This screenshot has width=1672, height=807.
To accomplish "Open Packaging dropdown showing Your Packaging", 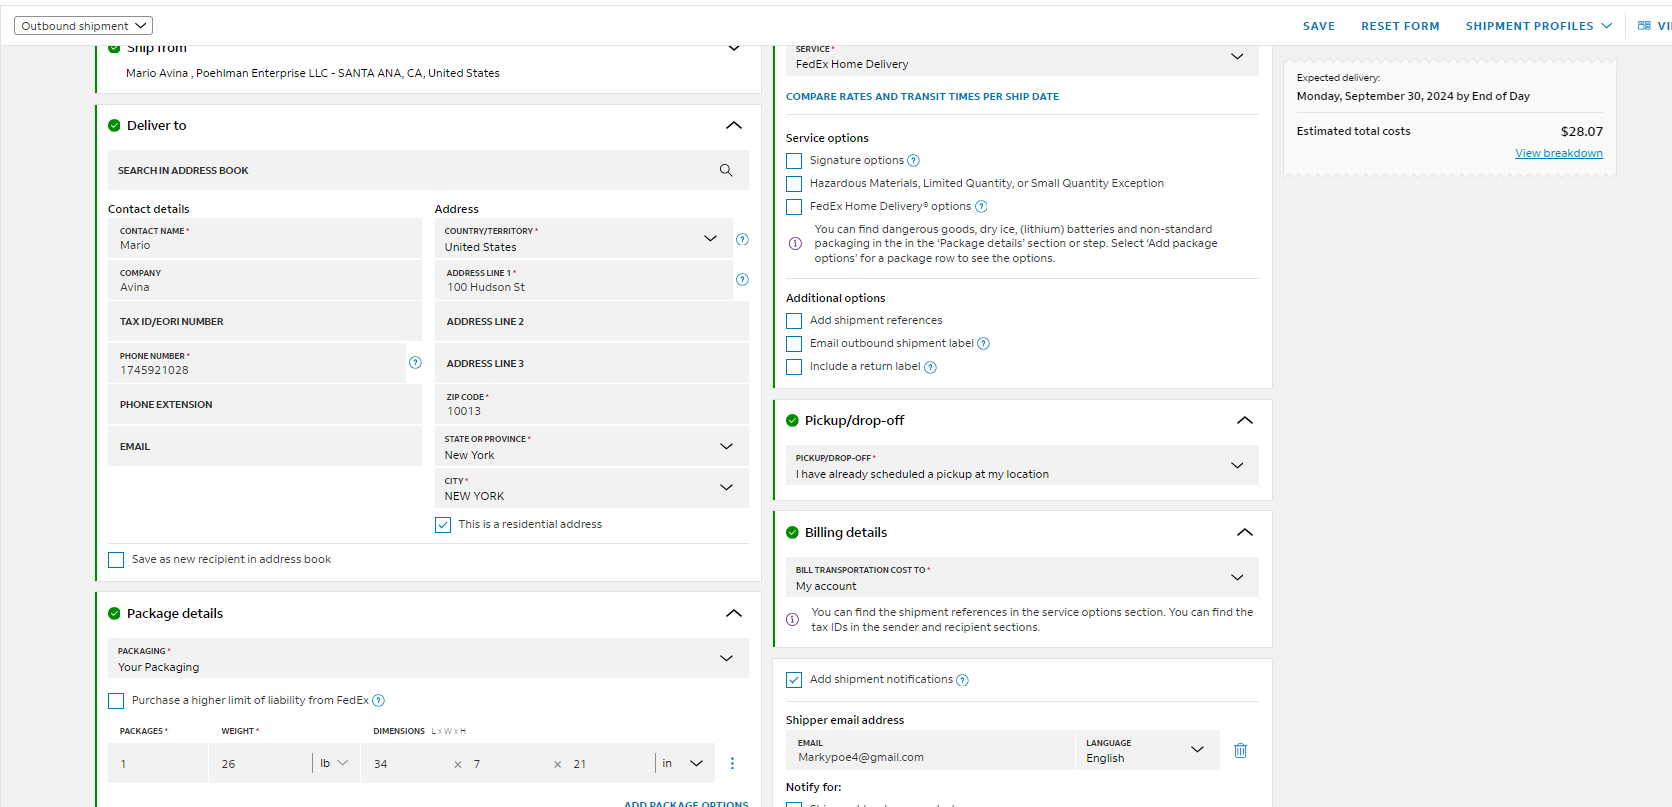I will click(428, 658).
